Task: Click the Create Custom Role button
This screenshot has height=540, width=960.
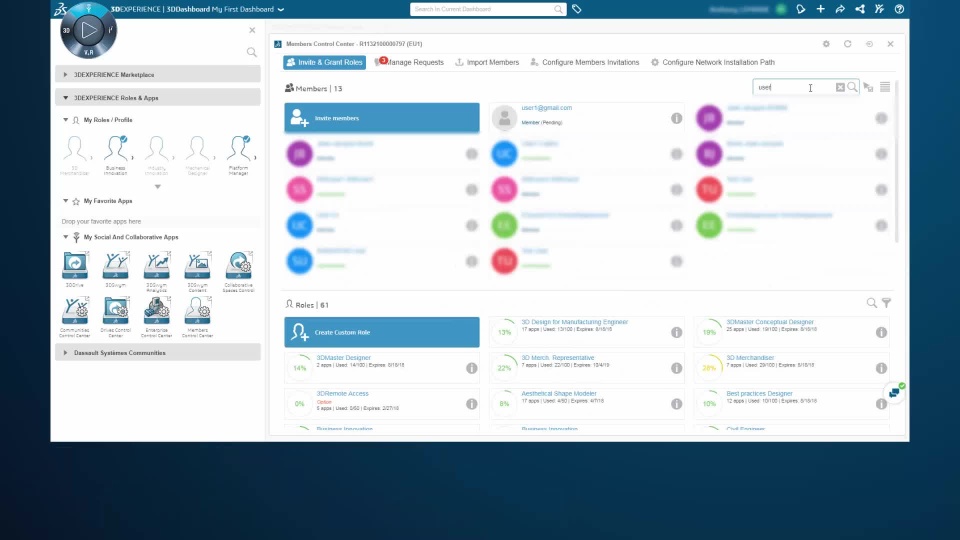Action: tap(382, 332)
